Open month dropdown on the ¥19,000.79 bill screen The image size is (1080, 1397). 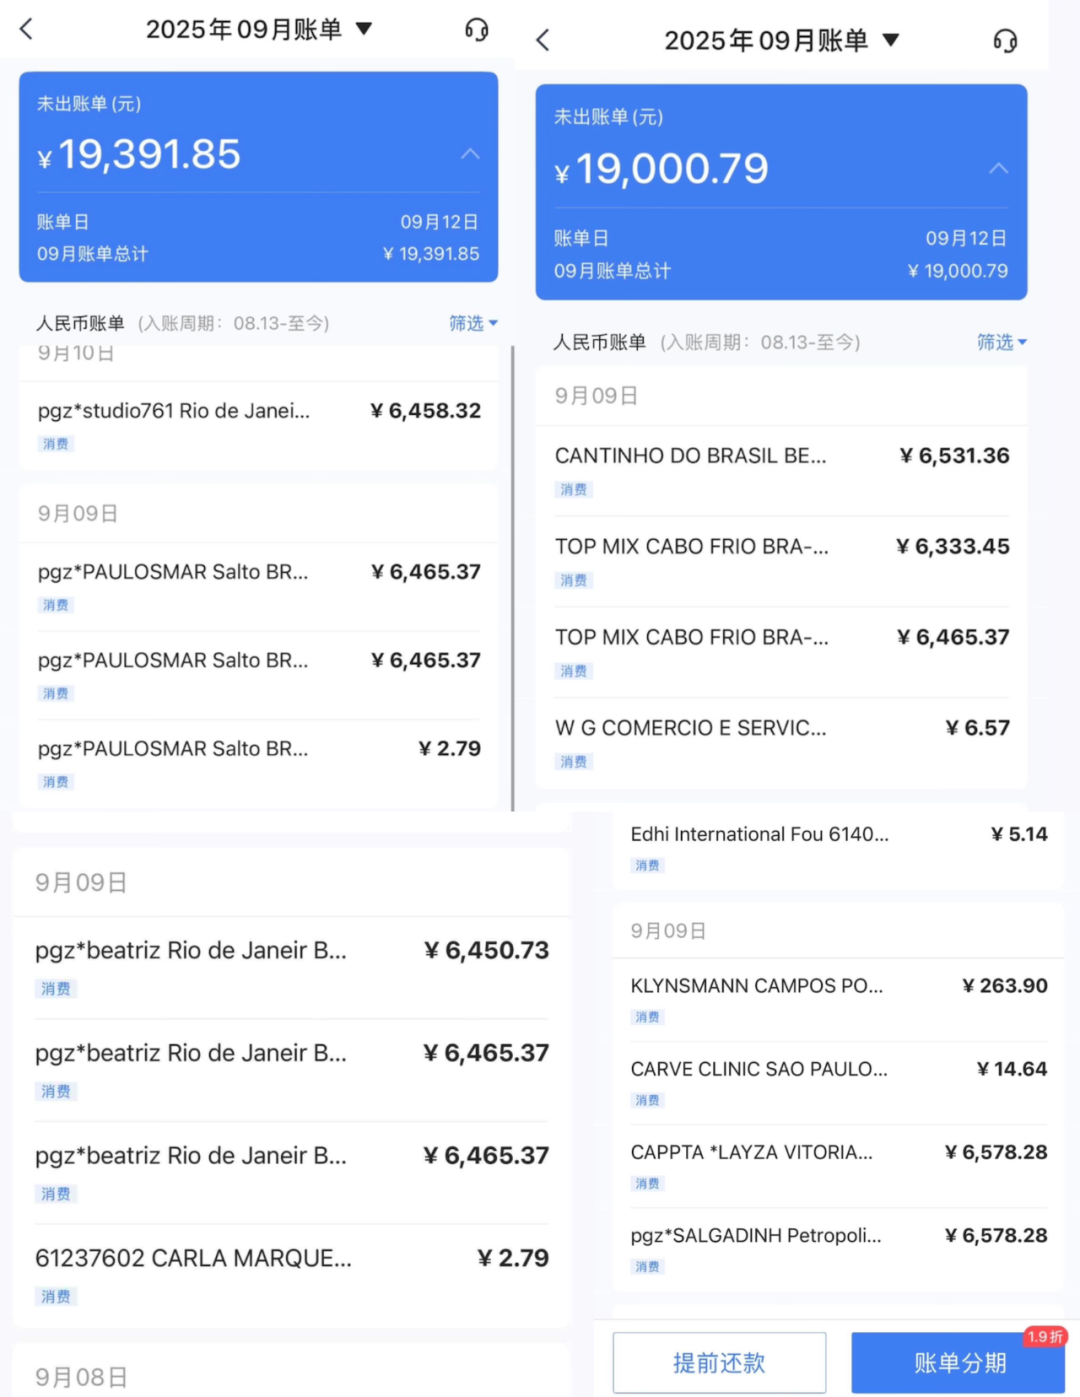pyautogui.click(x=890, y=41)
